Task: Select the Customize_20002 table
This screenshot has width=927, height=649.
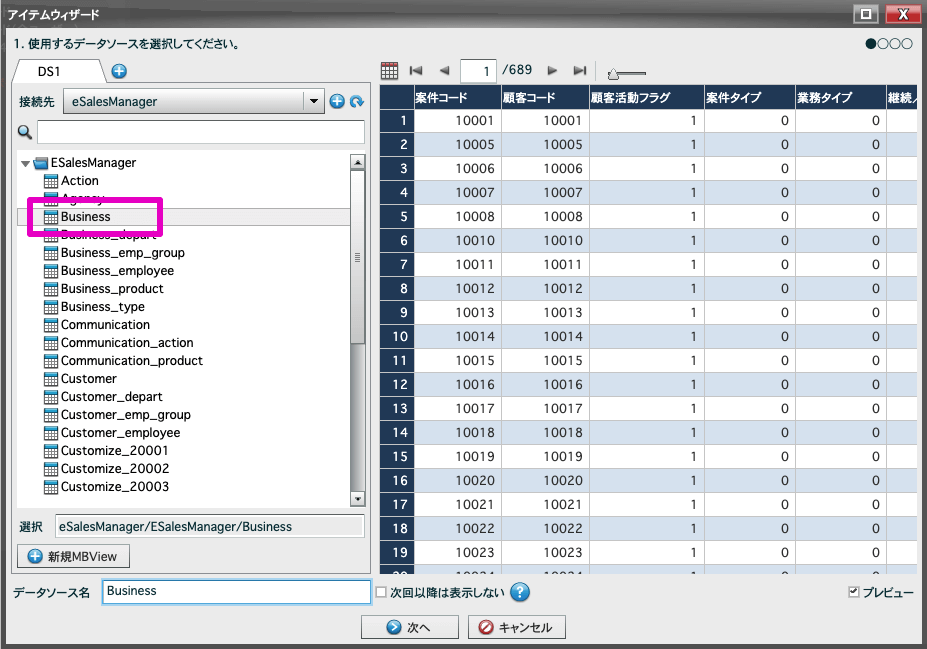Action: tap(115, 469)
